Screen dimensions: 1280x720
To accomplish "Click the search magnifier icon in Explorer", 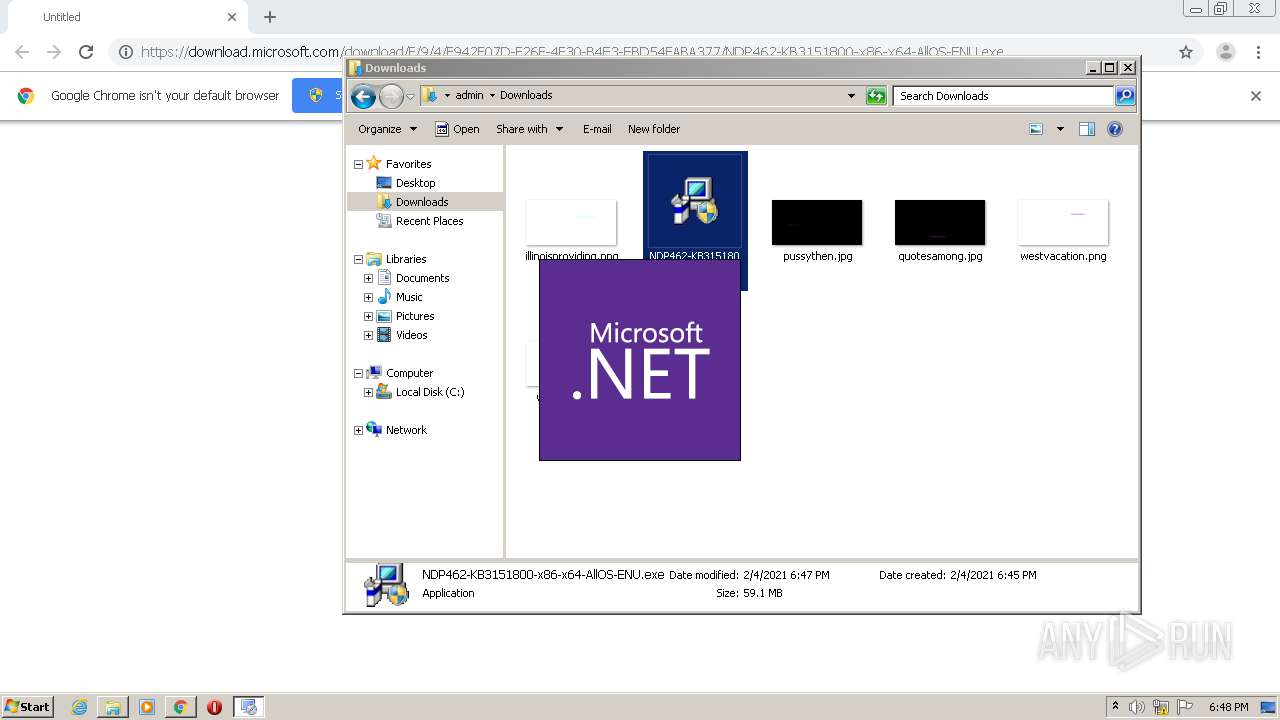I will click(1125, 96).
